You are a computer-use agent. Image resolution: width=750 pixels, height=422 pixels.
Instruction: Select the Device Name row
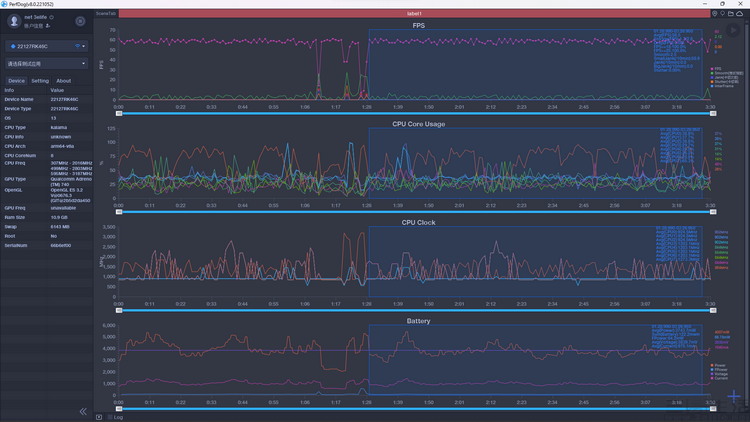pyautogui.click(x=47, y=100)
